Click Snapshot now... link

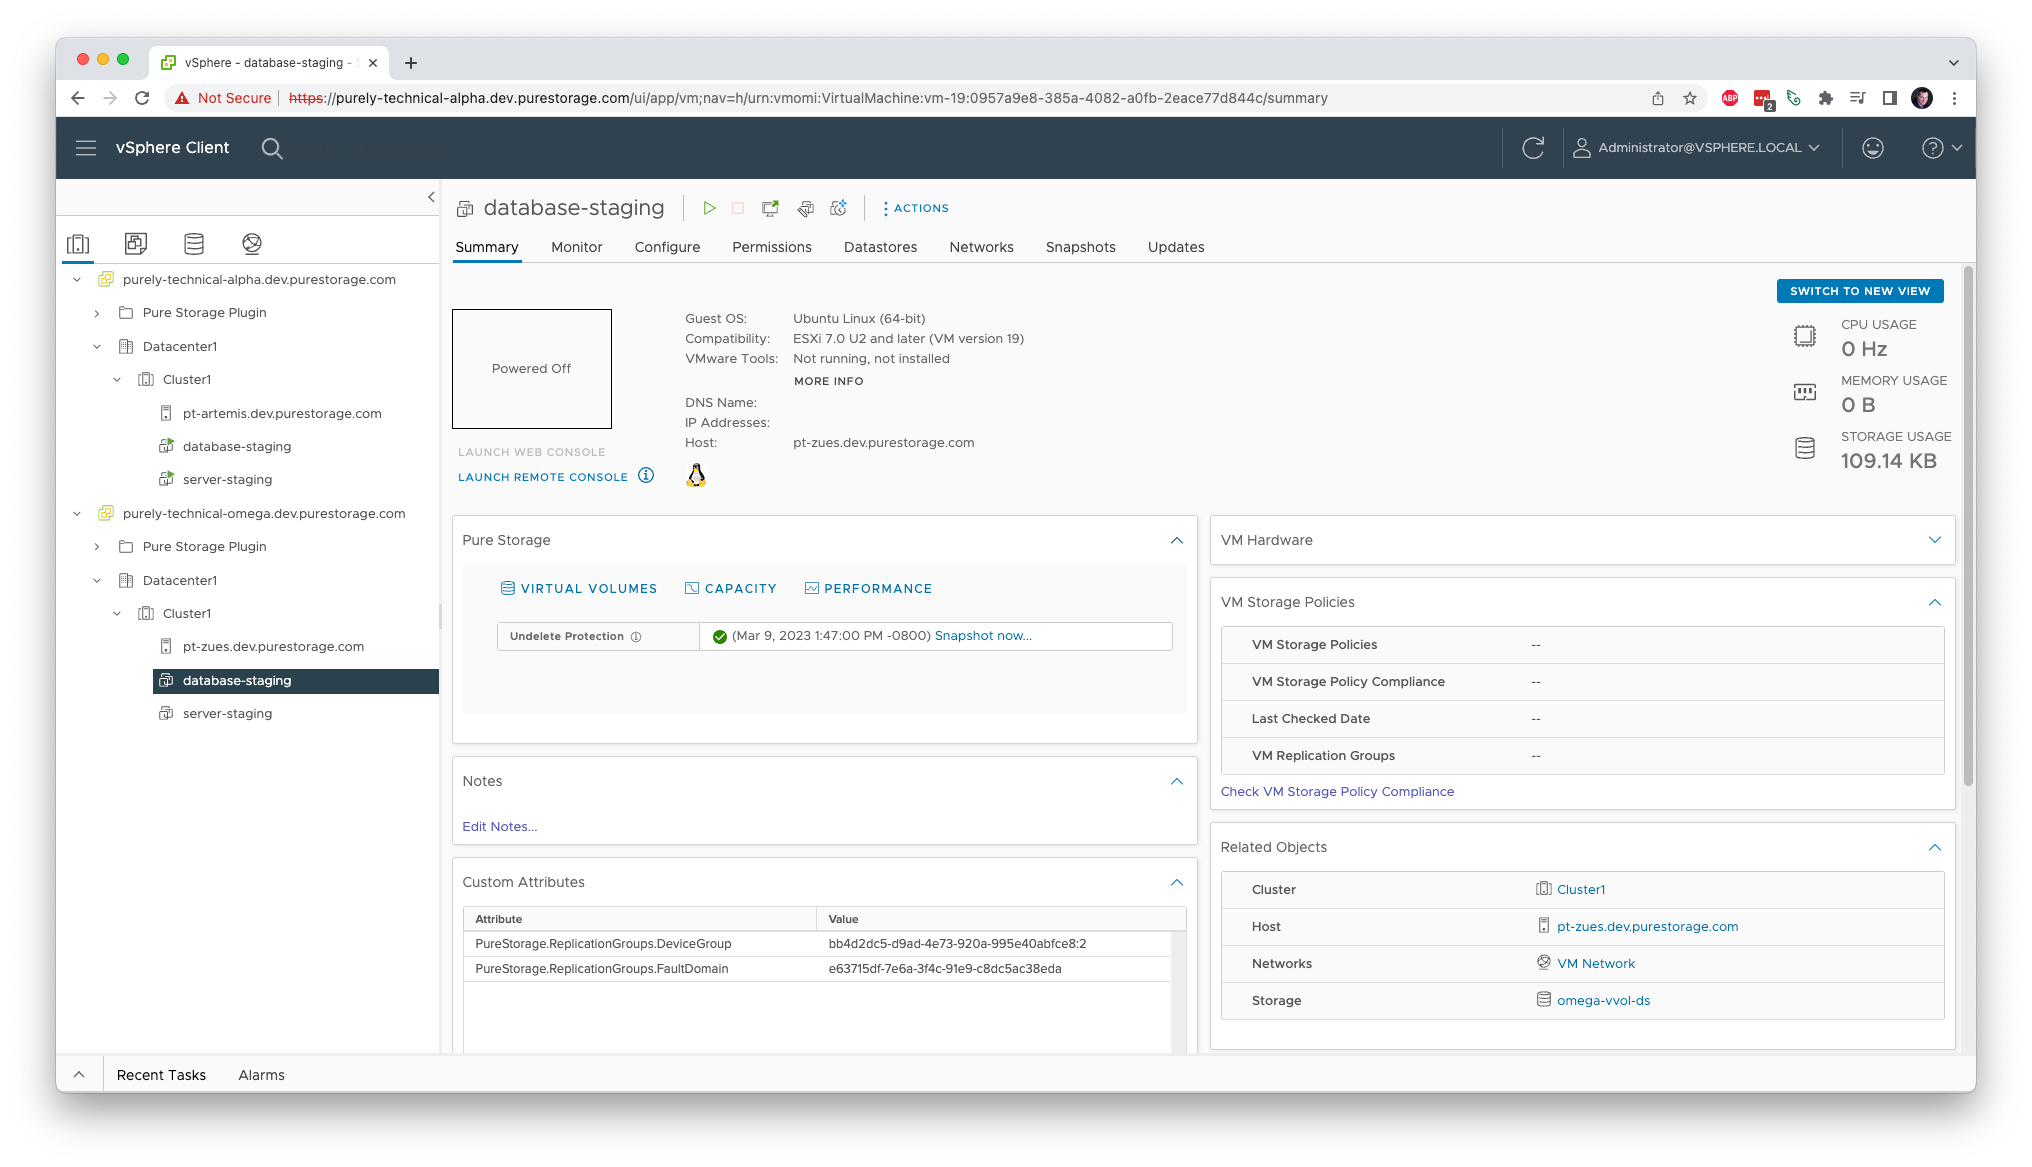[x=983, y=636]
